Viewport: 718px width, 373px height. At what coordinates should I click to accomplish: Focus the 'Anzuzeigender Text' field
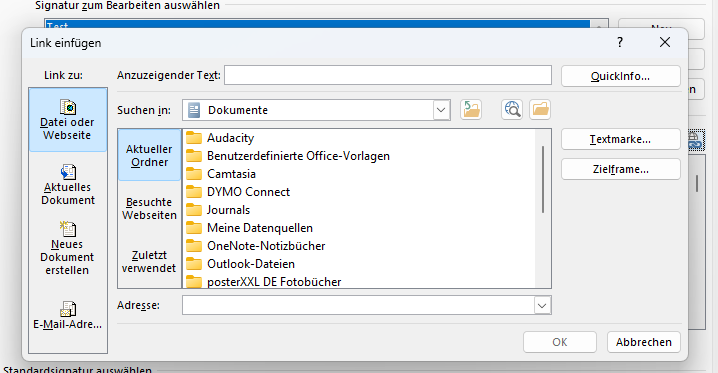pos(387,75)
